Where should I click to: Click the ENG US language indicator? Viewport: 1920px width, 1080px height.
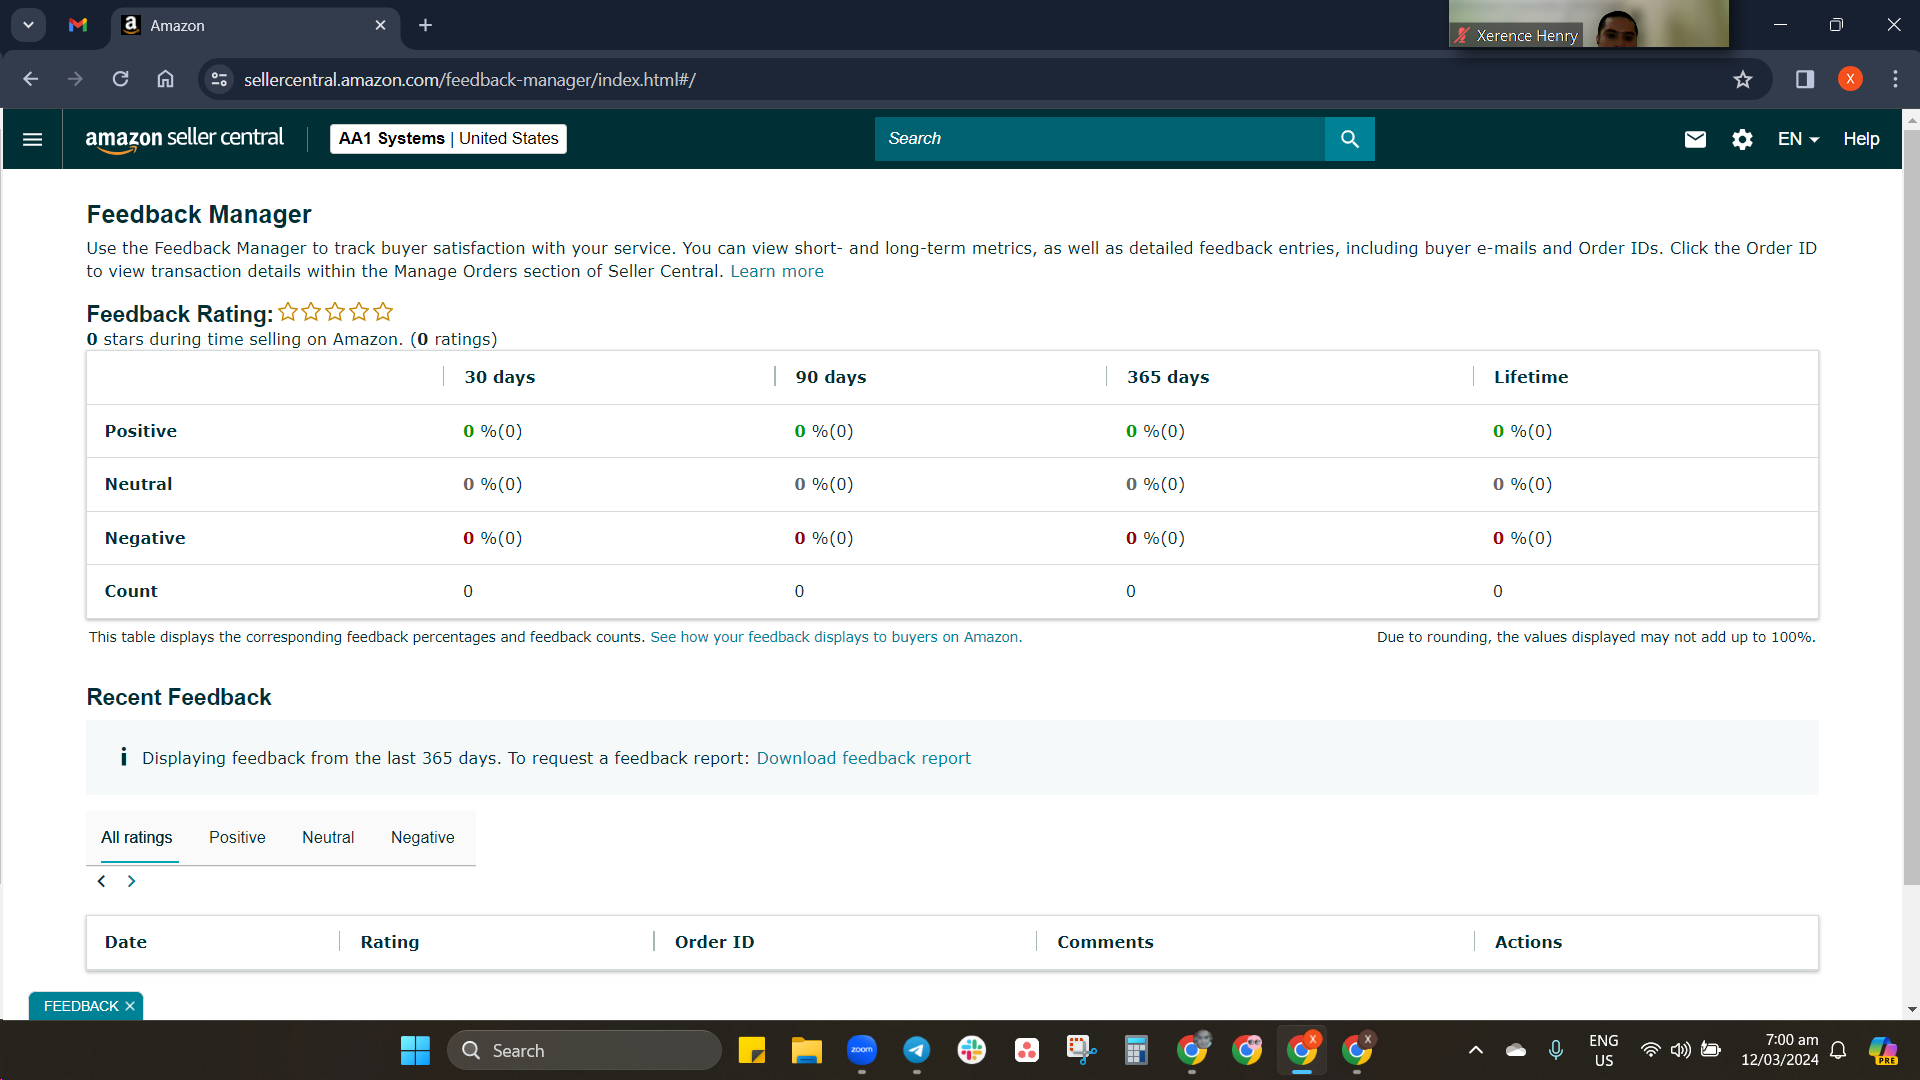pos(1604,1050)
